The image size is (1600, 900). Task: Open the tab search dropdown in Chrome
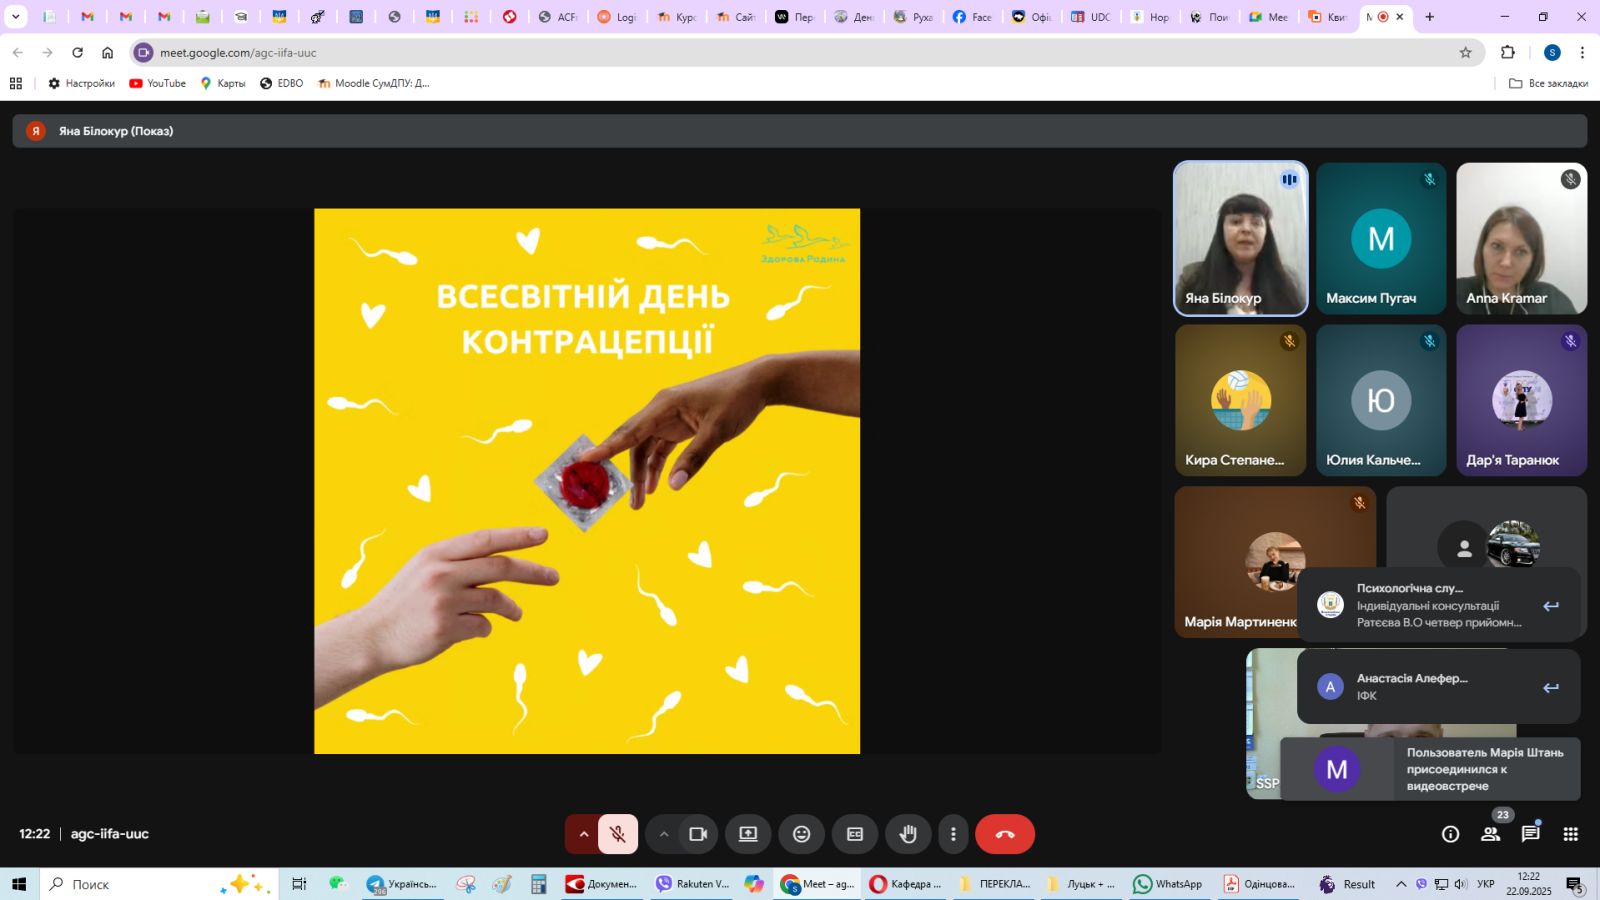point(16,17)
